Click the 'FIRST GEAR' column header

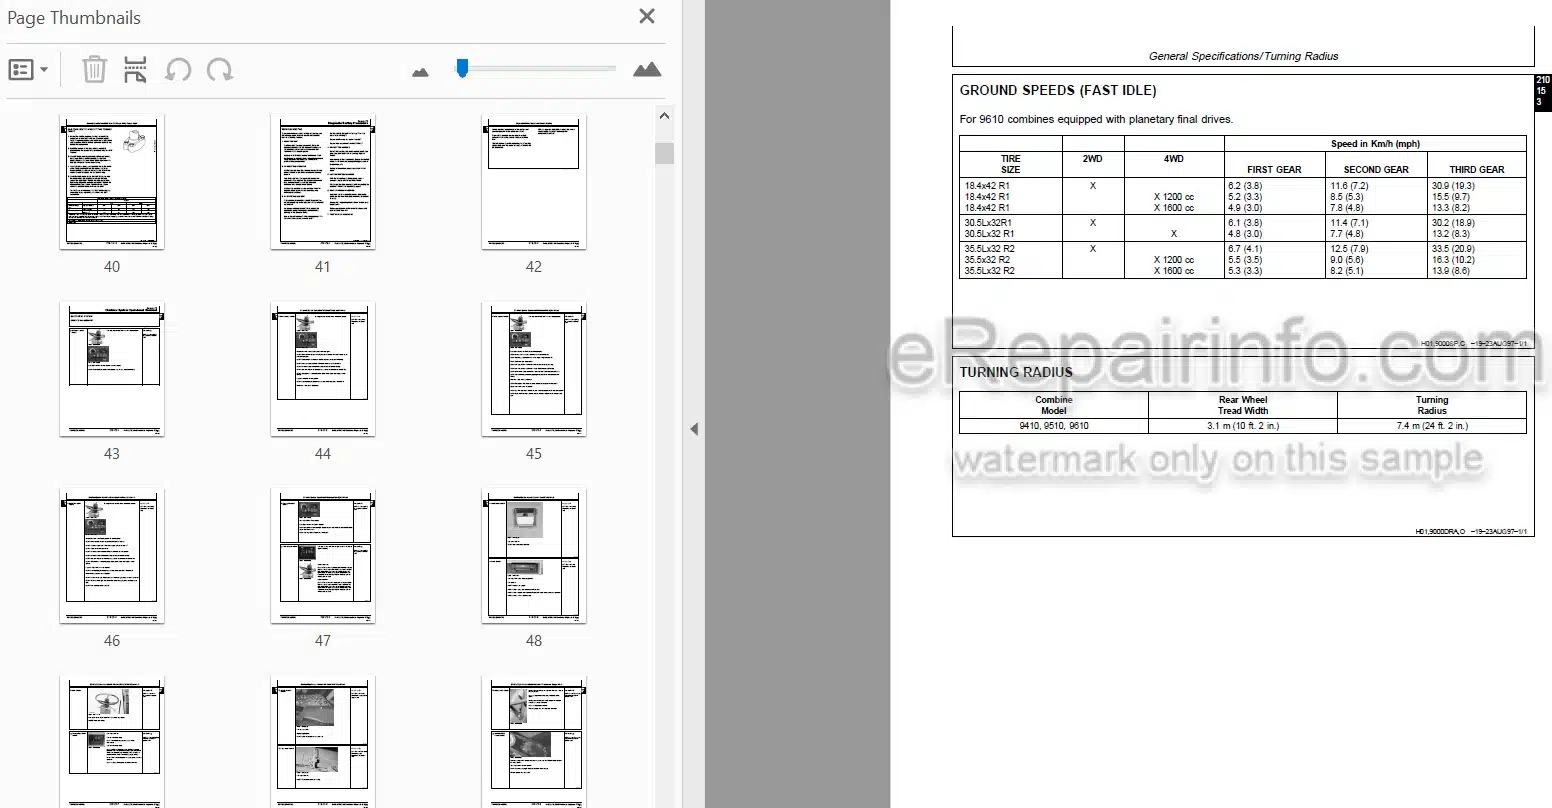click(1274, 169)
